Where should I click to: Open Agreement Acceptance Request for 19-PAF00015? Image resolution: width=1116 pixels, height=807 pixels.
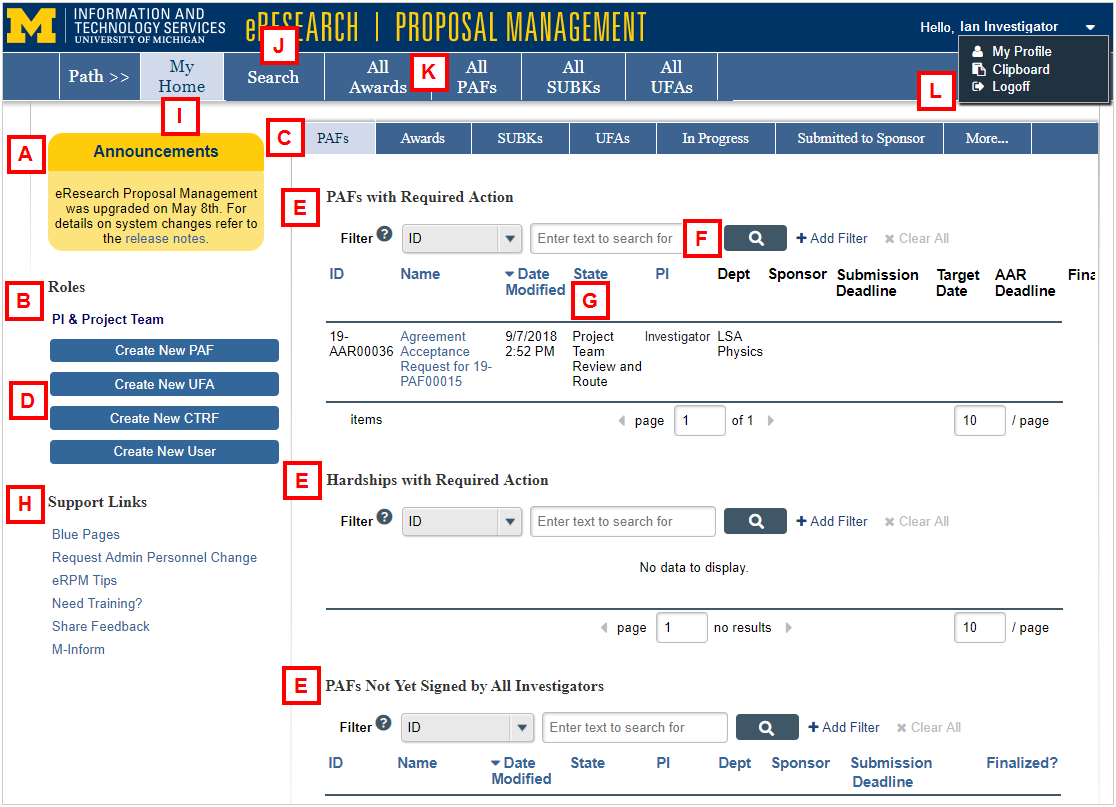[445, 359]
